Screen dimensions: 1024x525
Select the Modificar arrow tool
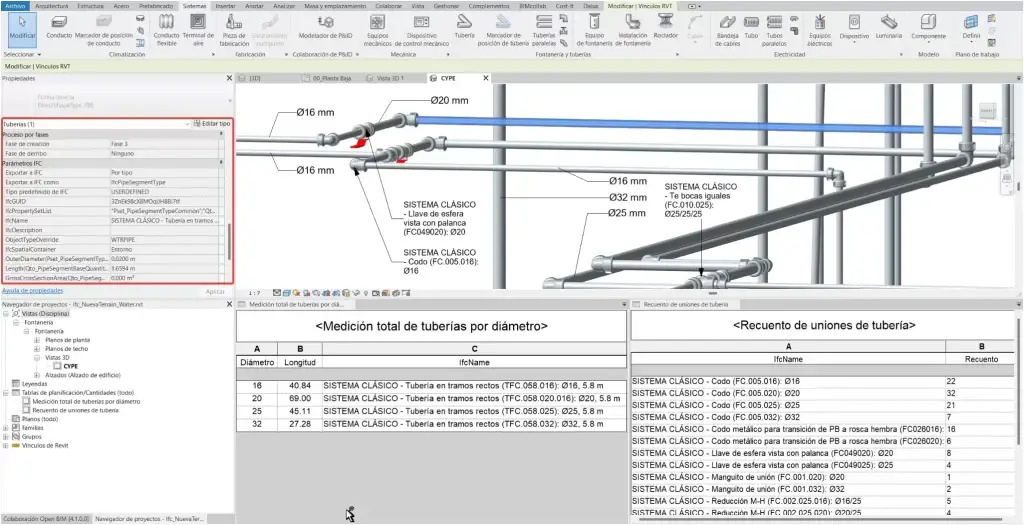click(x=22, y=29)
